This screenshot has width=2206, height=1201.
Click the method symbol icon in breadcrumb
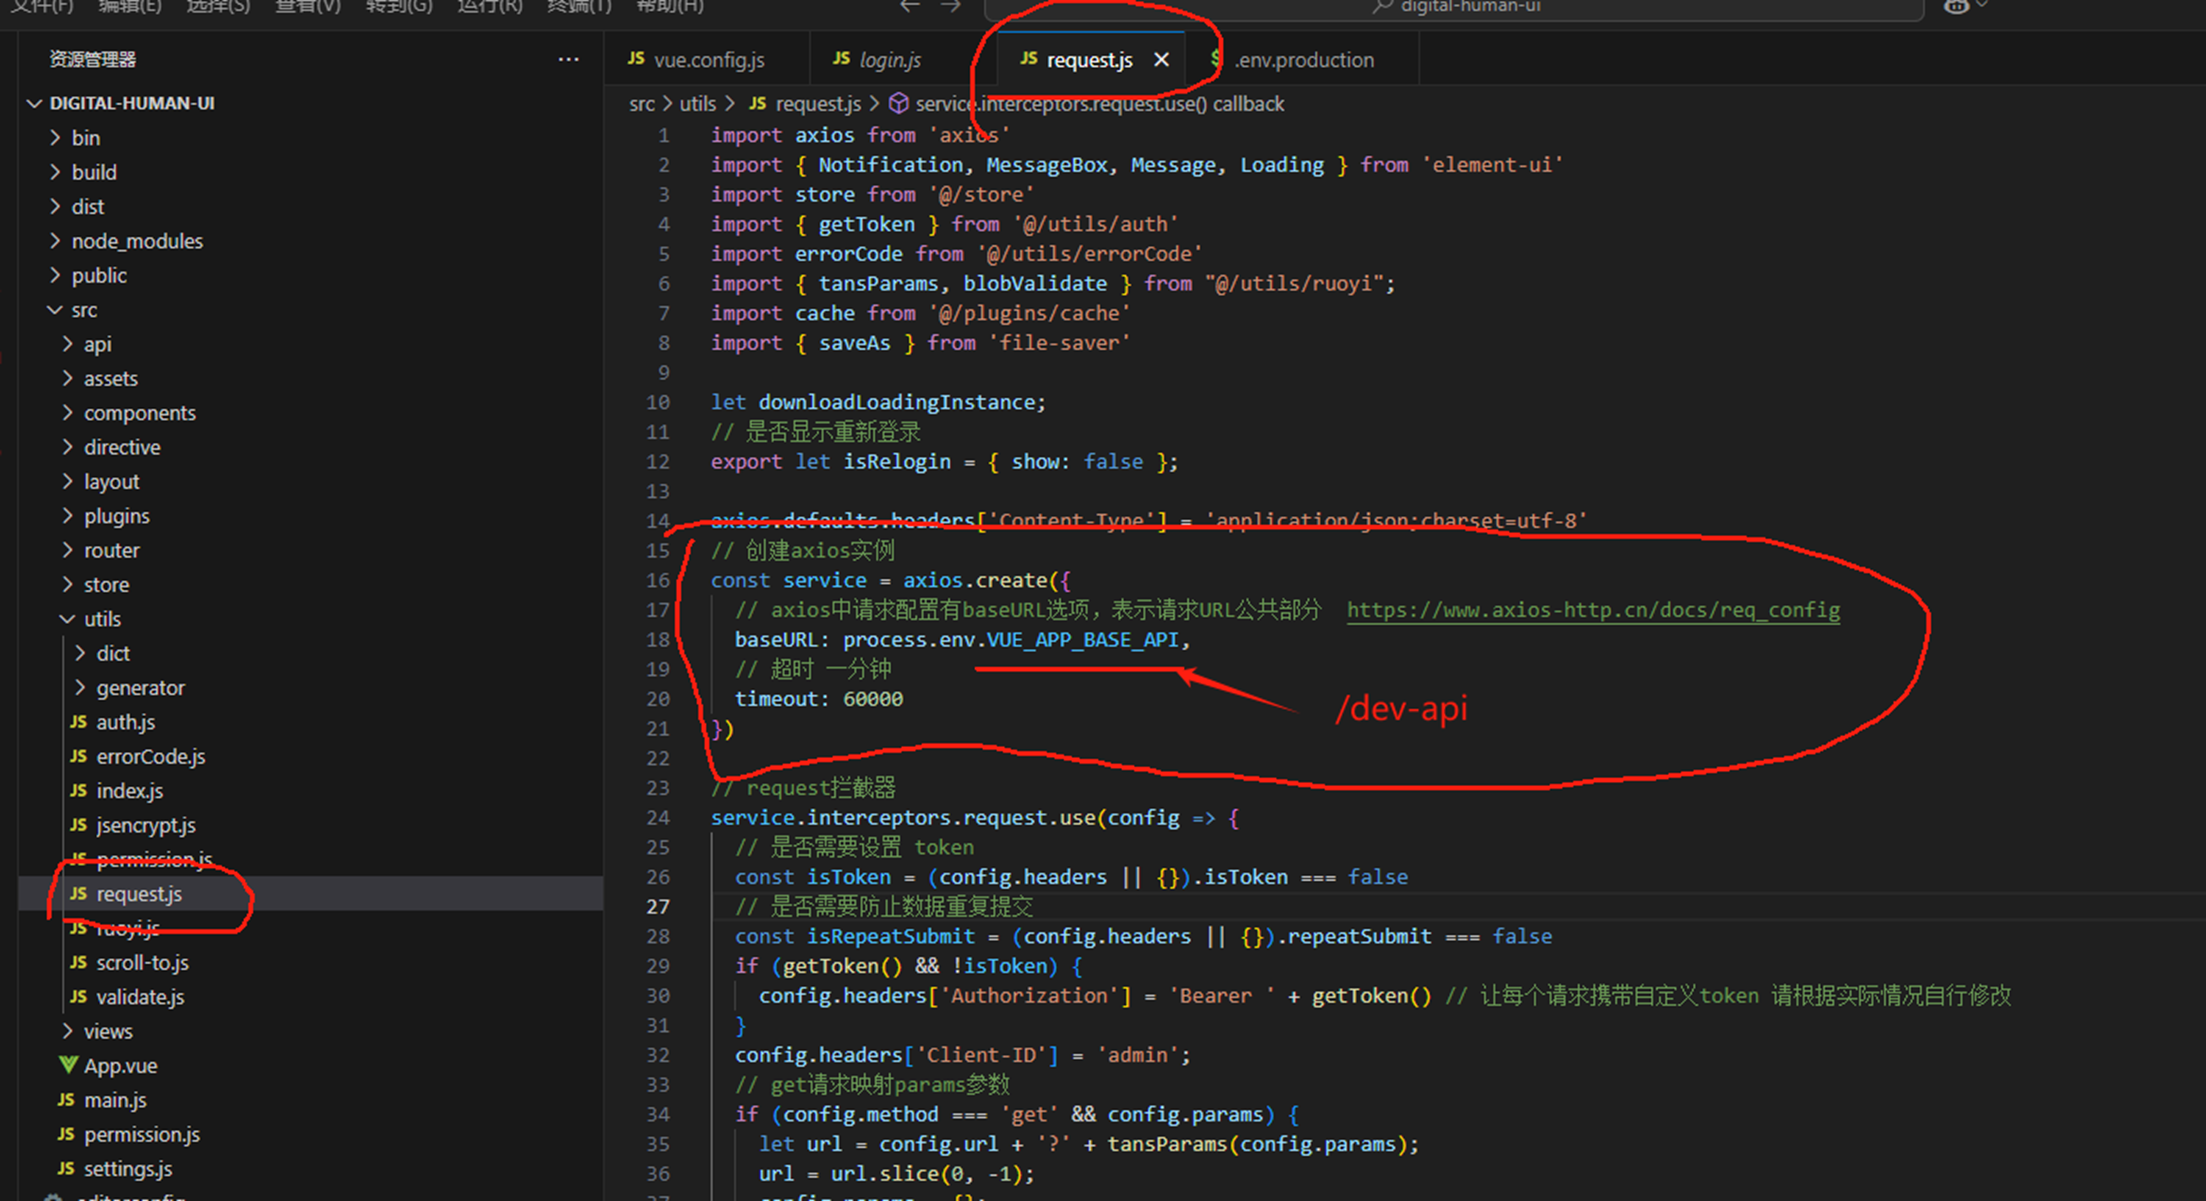click(899, 104)
